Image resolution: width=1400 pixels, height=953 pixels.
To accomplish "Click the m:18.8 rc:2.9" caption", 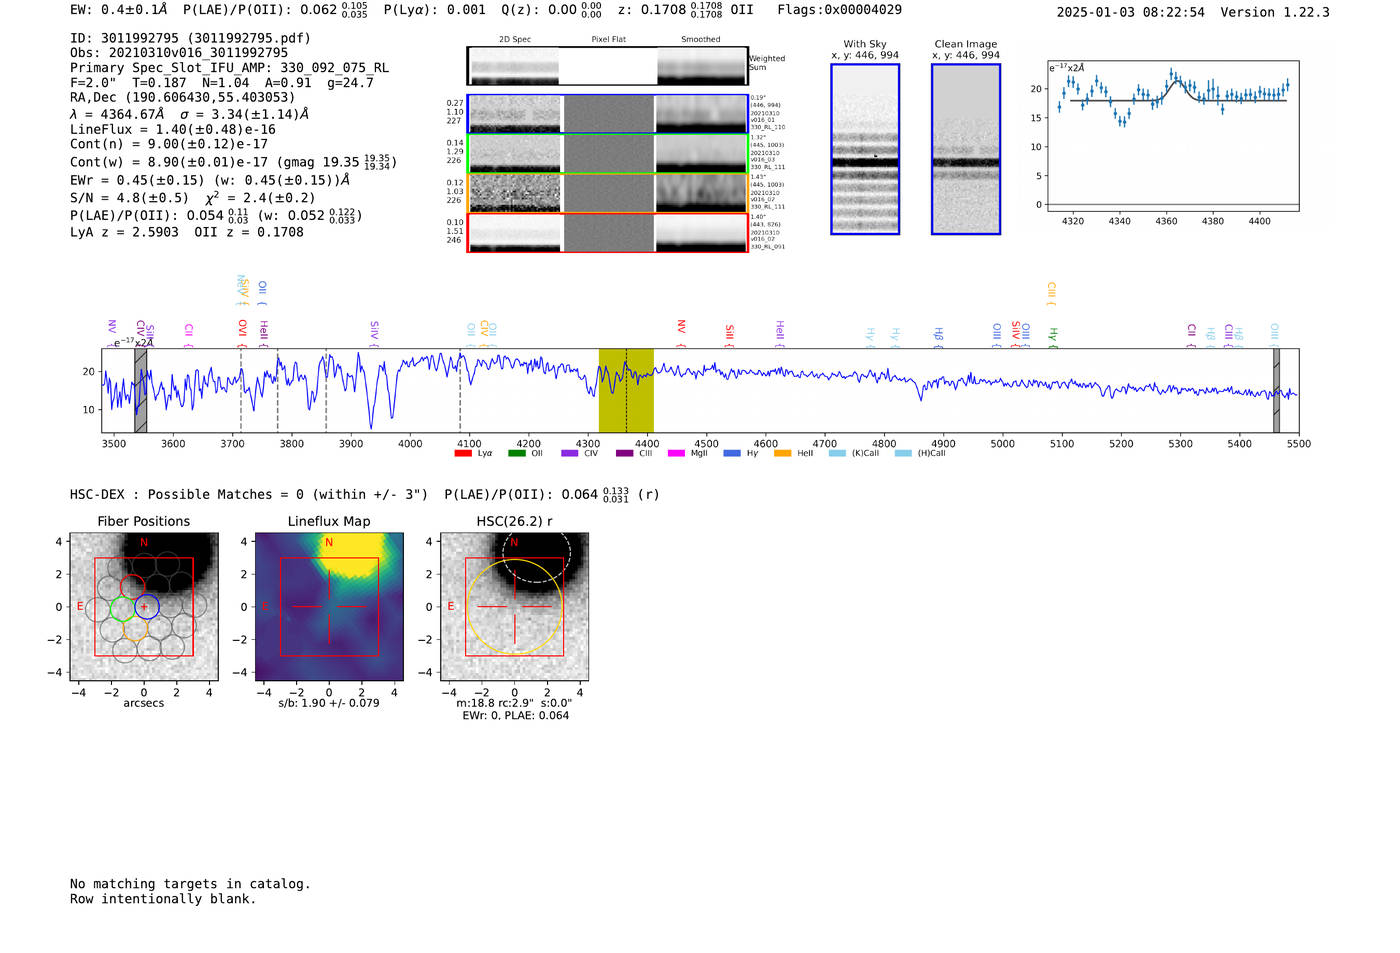I will (514, 703).
